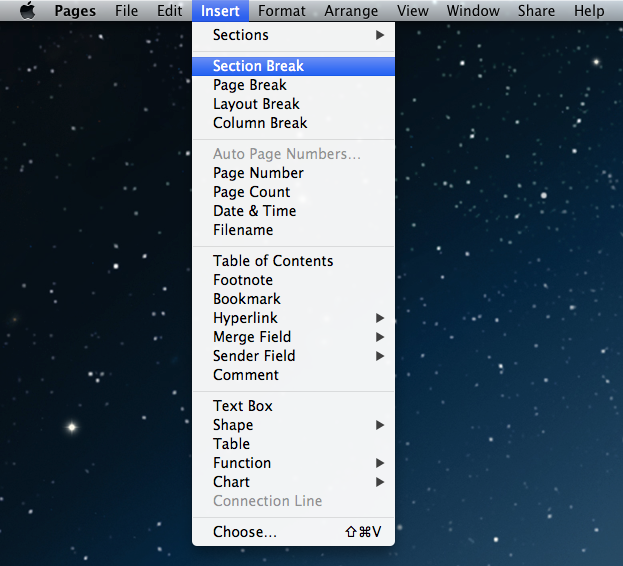Open the Format menu

(282, 11)
